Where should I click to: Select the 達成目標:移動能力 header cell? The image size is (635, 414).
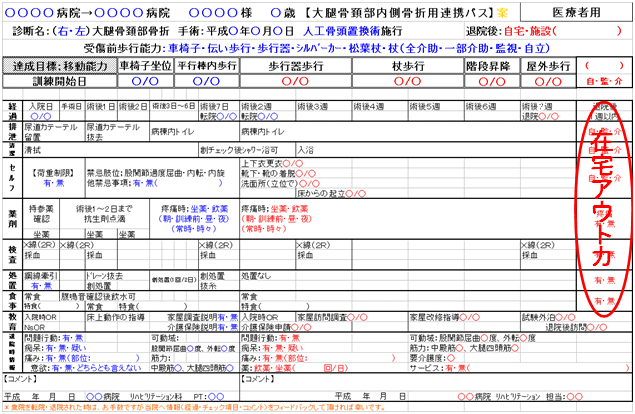tap(59, 66)
